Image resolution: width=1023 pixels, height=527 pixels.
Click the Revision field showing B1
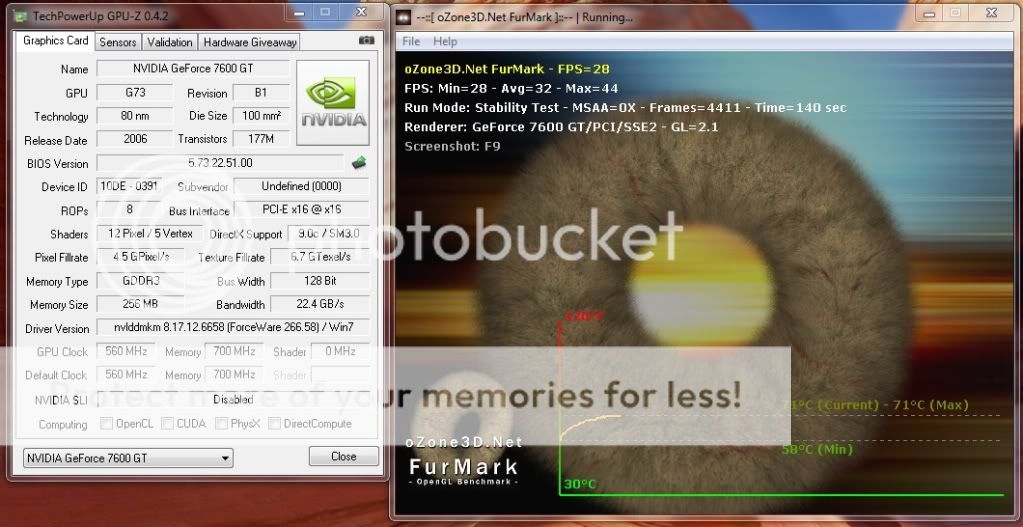261,93
